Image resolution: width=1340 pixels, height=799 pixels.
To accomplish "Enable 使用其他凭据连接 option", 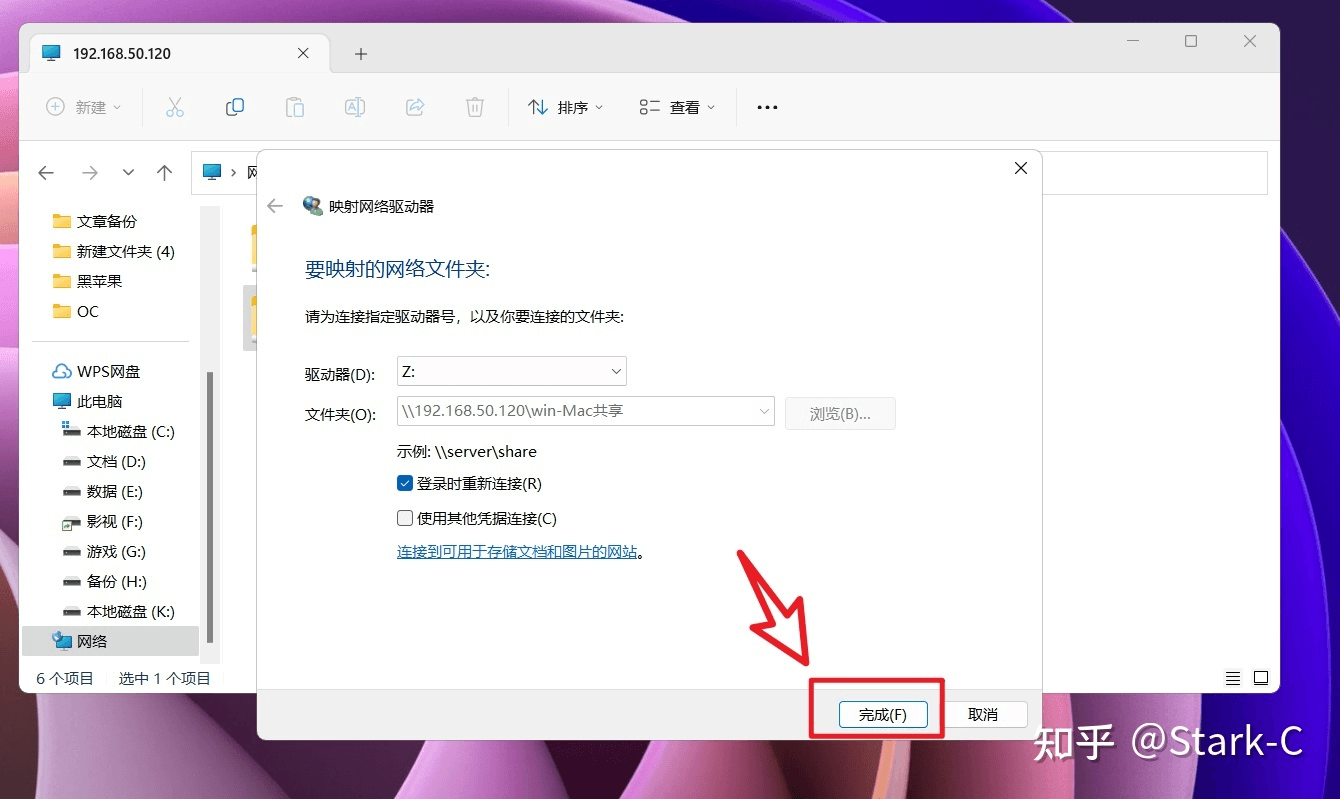I will pos(405,517).
